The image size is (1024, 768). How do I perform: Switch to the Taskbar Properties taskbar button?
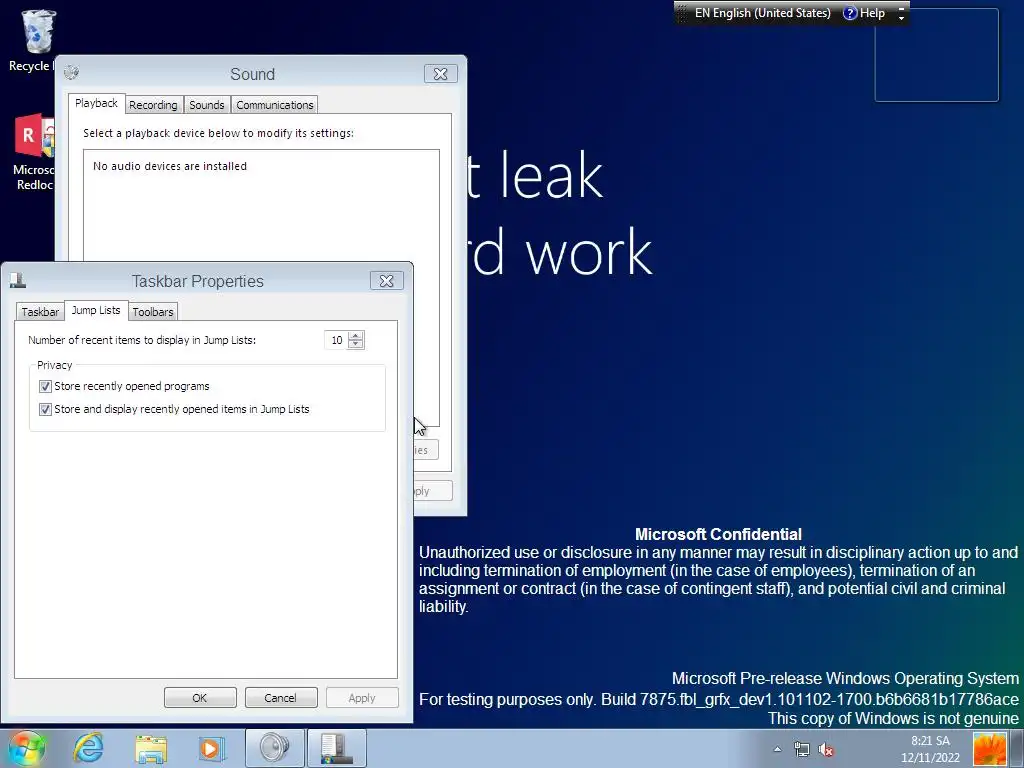(x=337, y=748)
